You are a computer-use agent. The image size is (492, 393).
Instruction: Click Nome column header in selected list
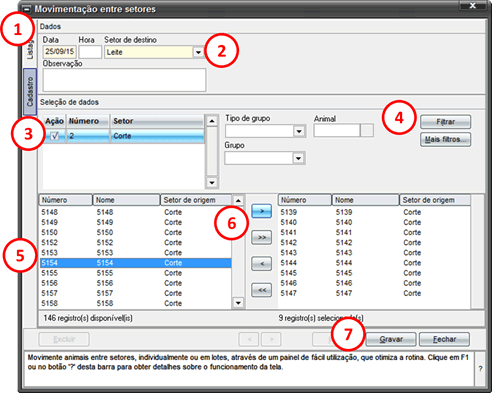pyautogui.click(x=366, y=200)
